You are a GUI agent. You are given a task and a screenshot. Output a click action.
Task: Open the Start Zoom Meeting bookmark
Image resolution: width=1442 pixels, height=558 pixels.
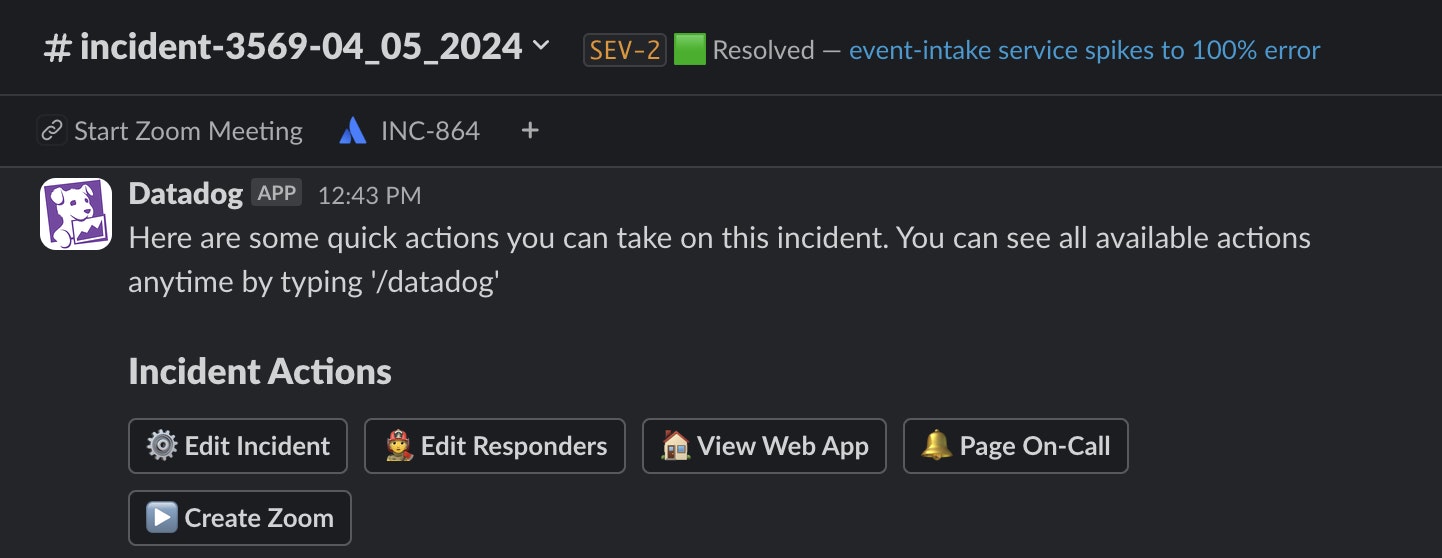tap(188, 131)
